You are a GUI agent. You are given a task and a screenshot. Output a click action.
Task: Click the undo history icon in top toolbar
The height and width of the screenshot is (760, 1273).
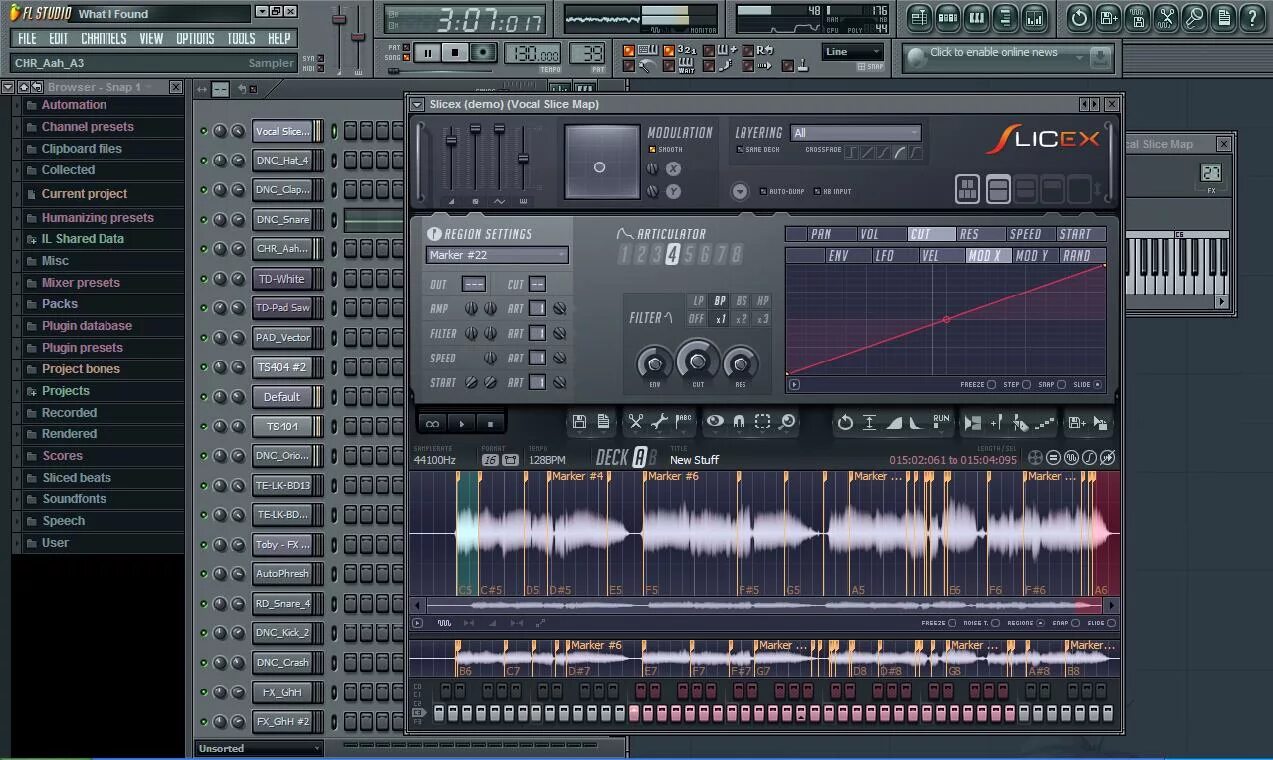[x=1080, y=17]
